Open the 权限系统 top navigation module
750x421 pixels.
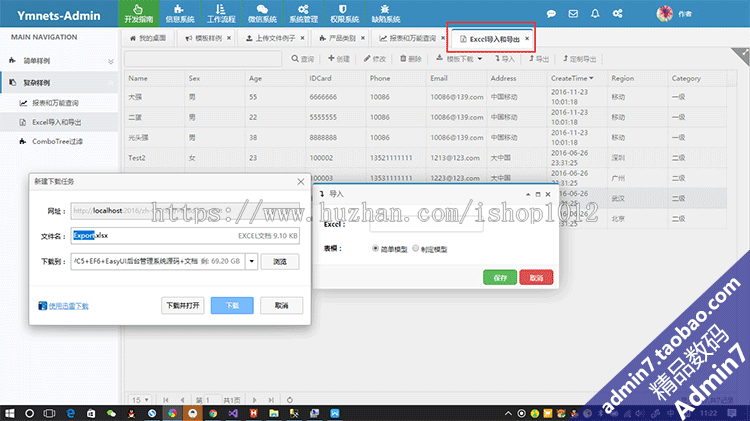(x=344, y=13)
